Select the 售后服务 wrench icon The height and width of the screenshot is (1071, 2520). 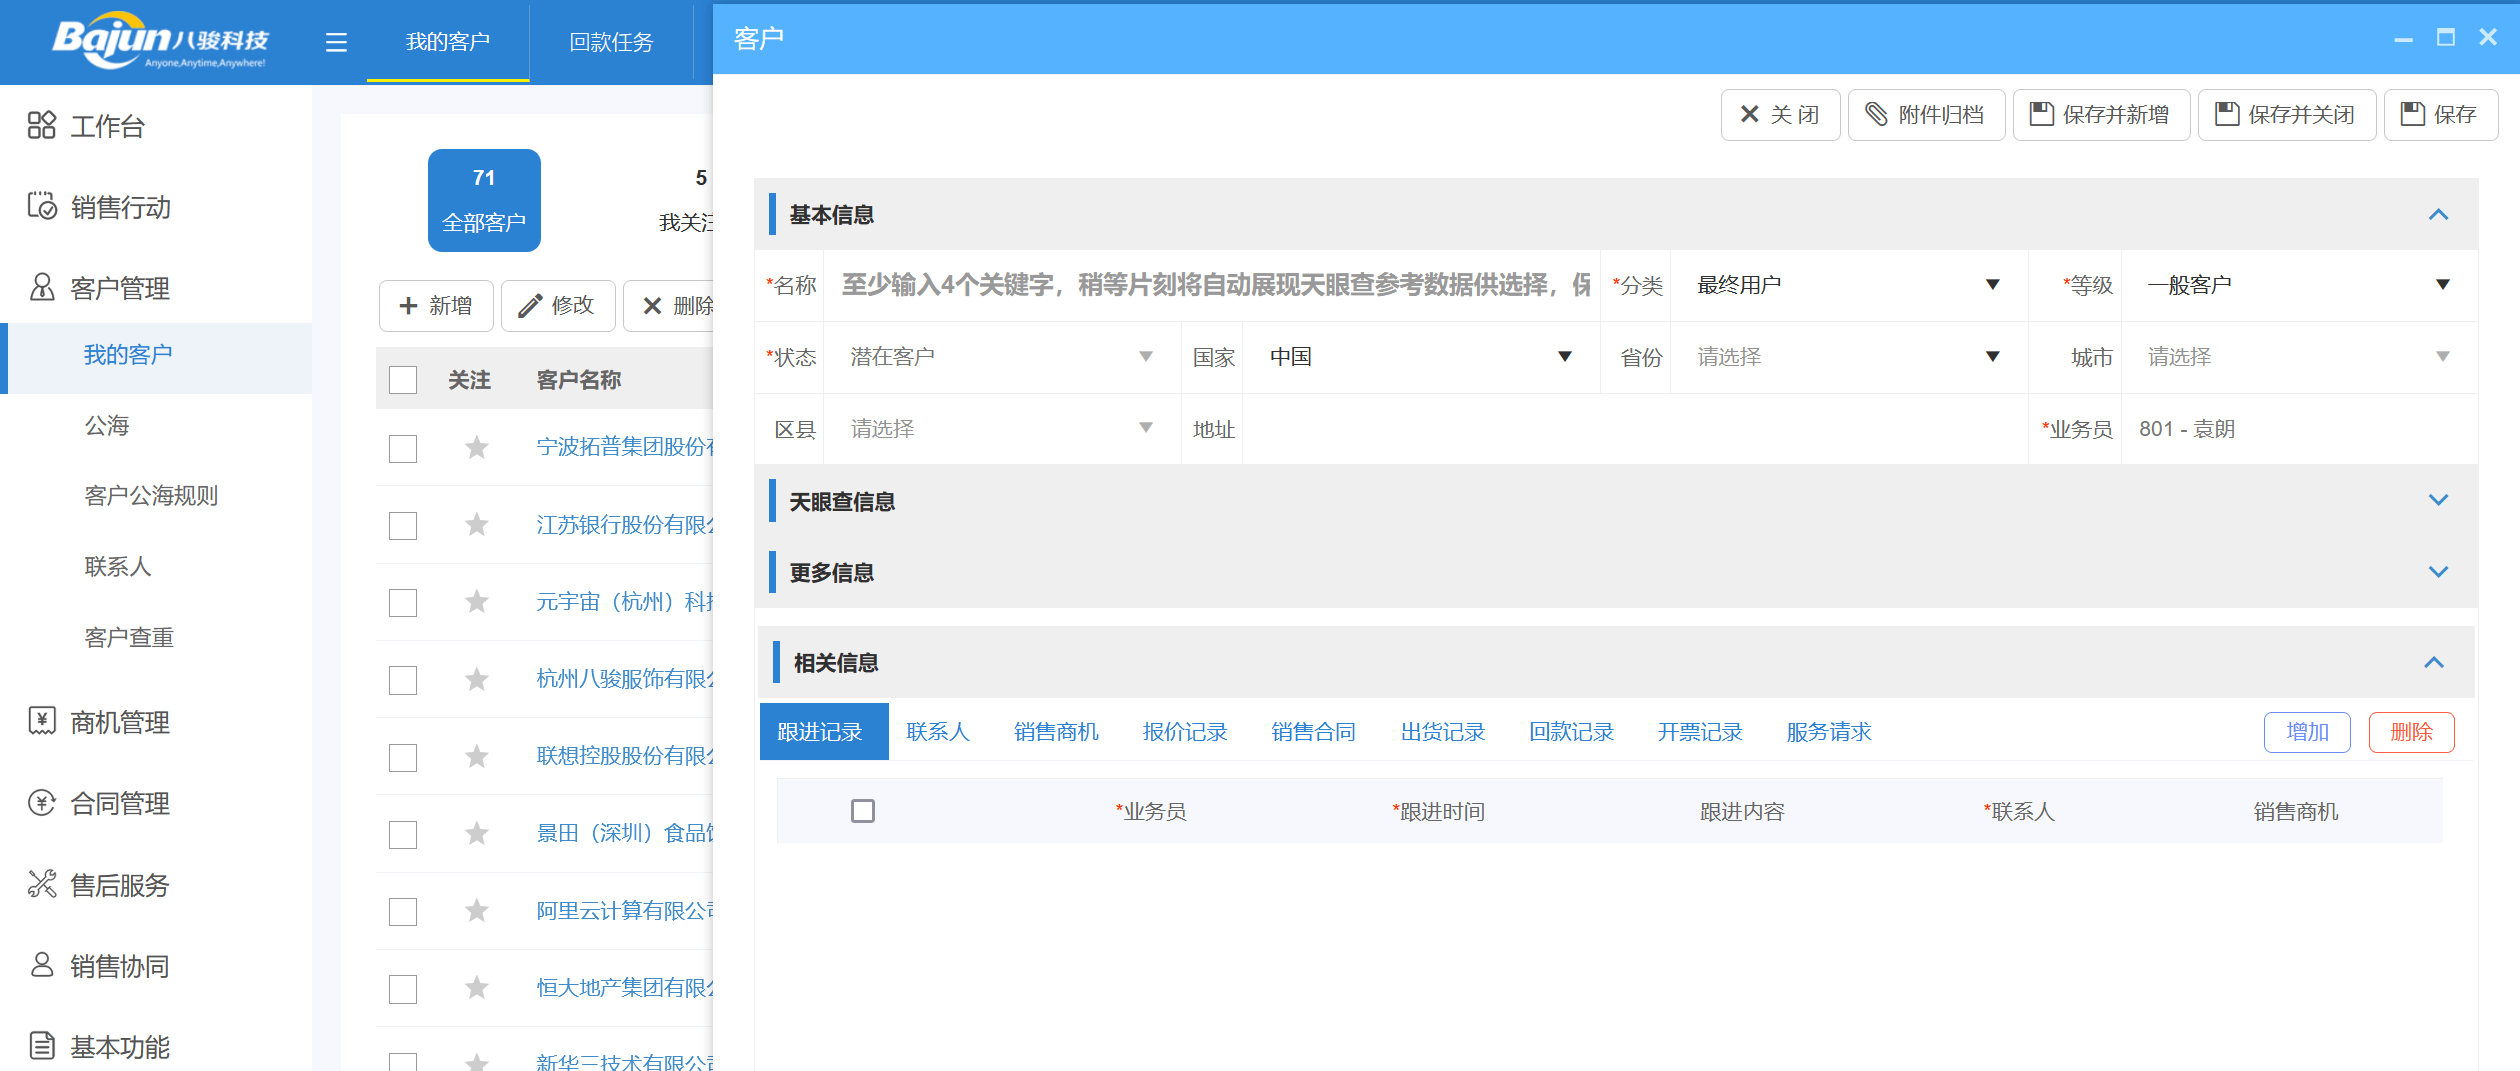[41, 884]
